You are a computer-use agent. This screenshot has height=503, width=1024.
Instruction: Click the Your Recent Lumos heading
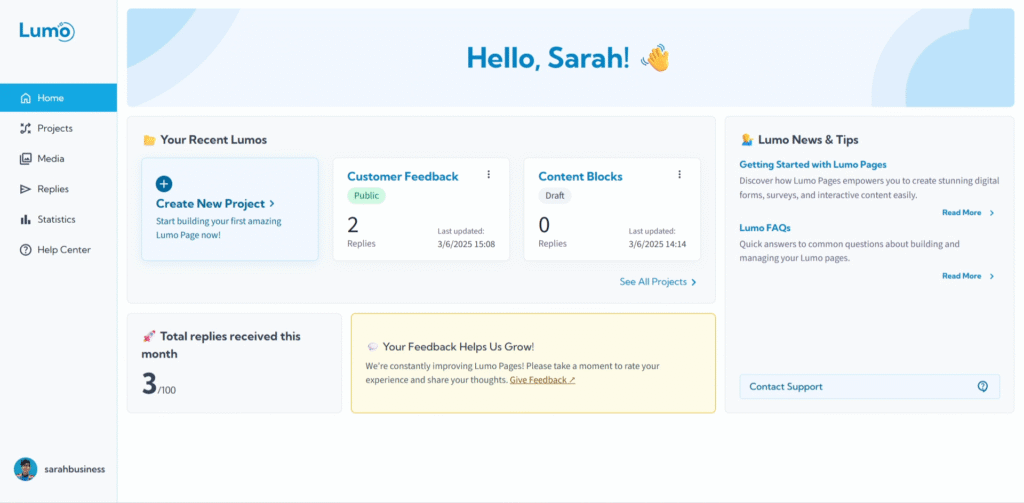[214, 140]
